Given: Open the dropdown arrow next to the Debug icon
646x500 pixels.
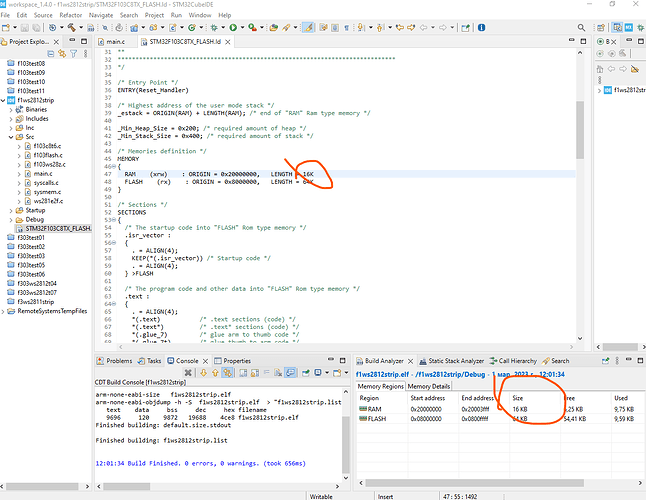Looking at the screenshot, I should (223, 28).
